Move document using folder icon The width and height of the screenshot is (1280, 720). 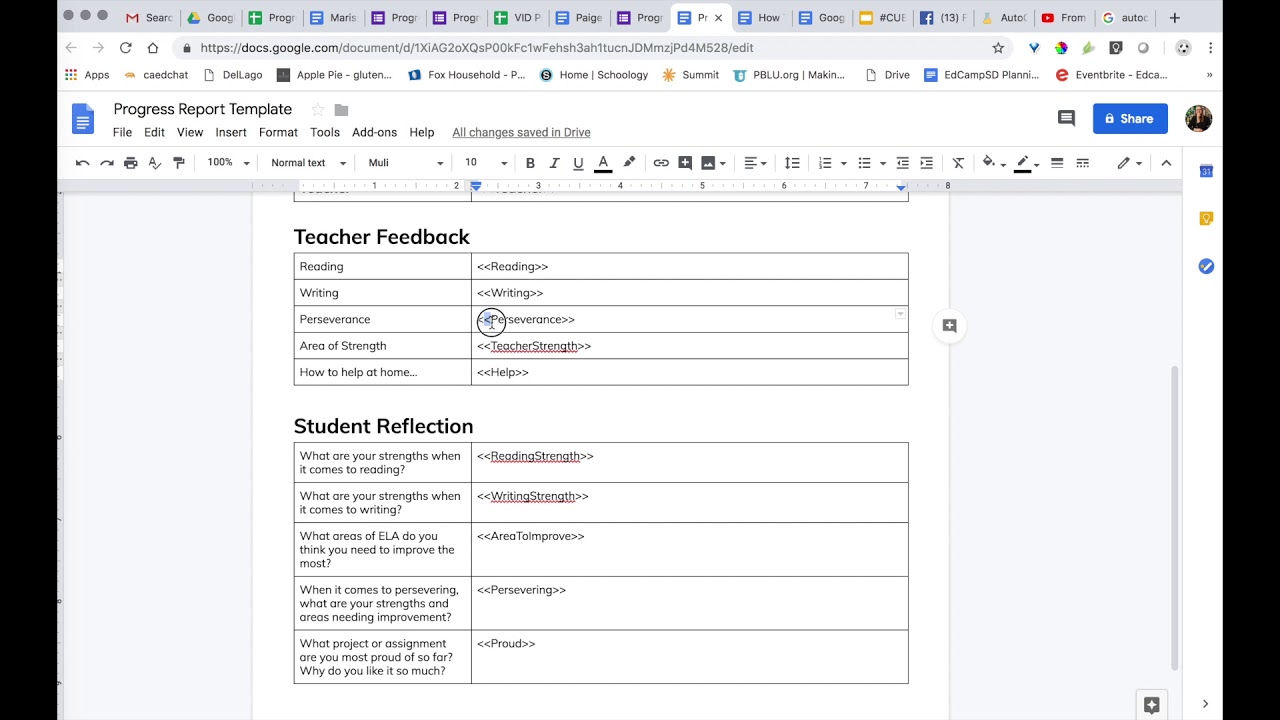point(341,110)
